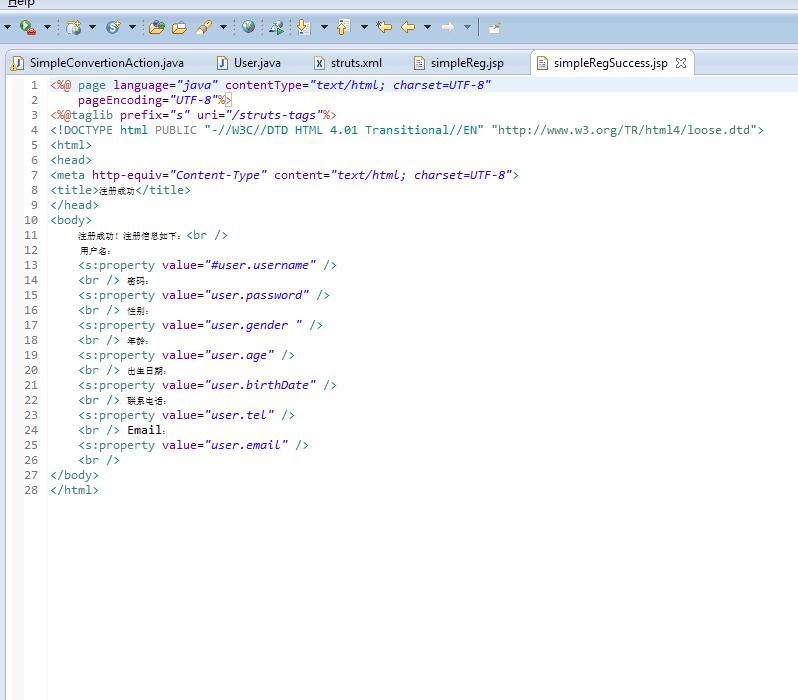Viewport: 798px width, 700px height.
Task: Click the text "user.email" on line 25
Action: click(x=246, y=445)
